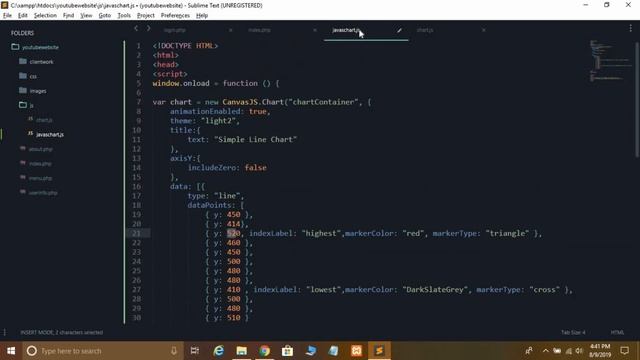
Task: Launch Internet Explorer from taskbar
Action: (219, 351)
